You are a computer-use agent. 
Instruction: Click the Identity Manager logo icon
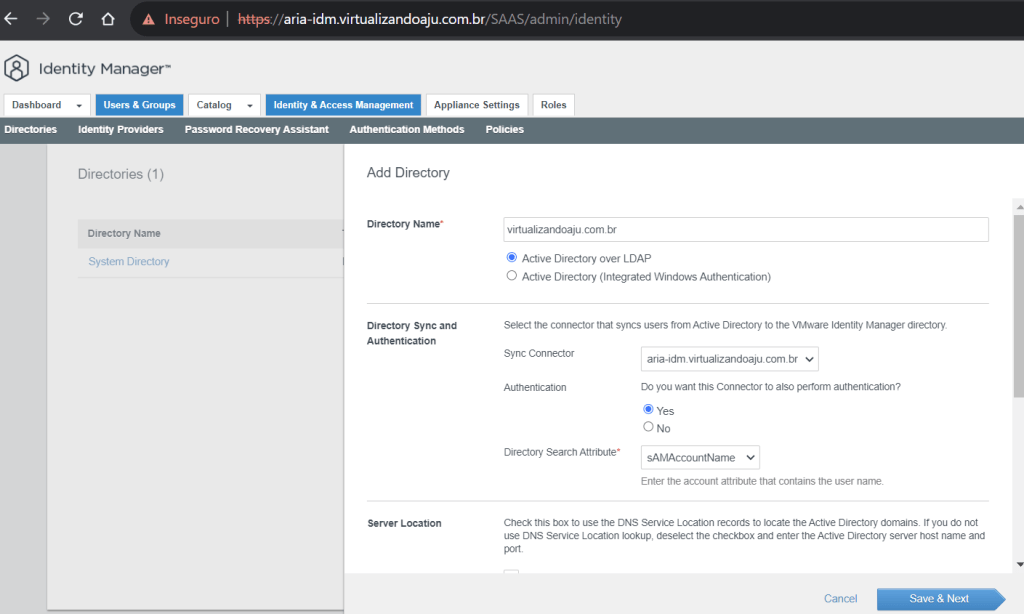pos(17,68)
